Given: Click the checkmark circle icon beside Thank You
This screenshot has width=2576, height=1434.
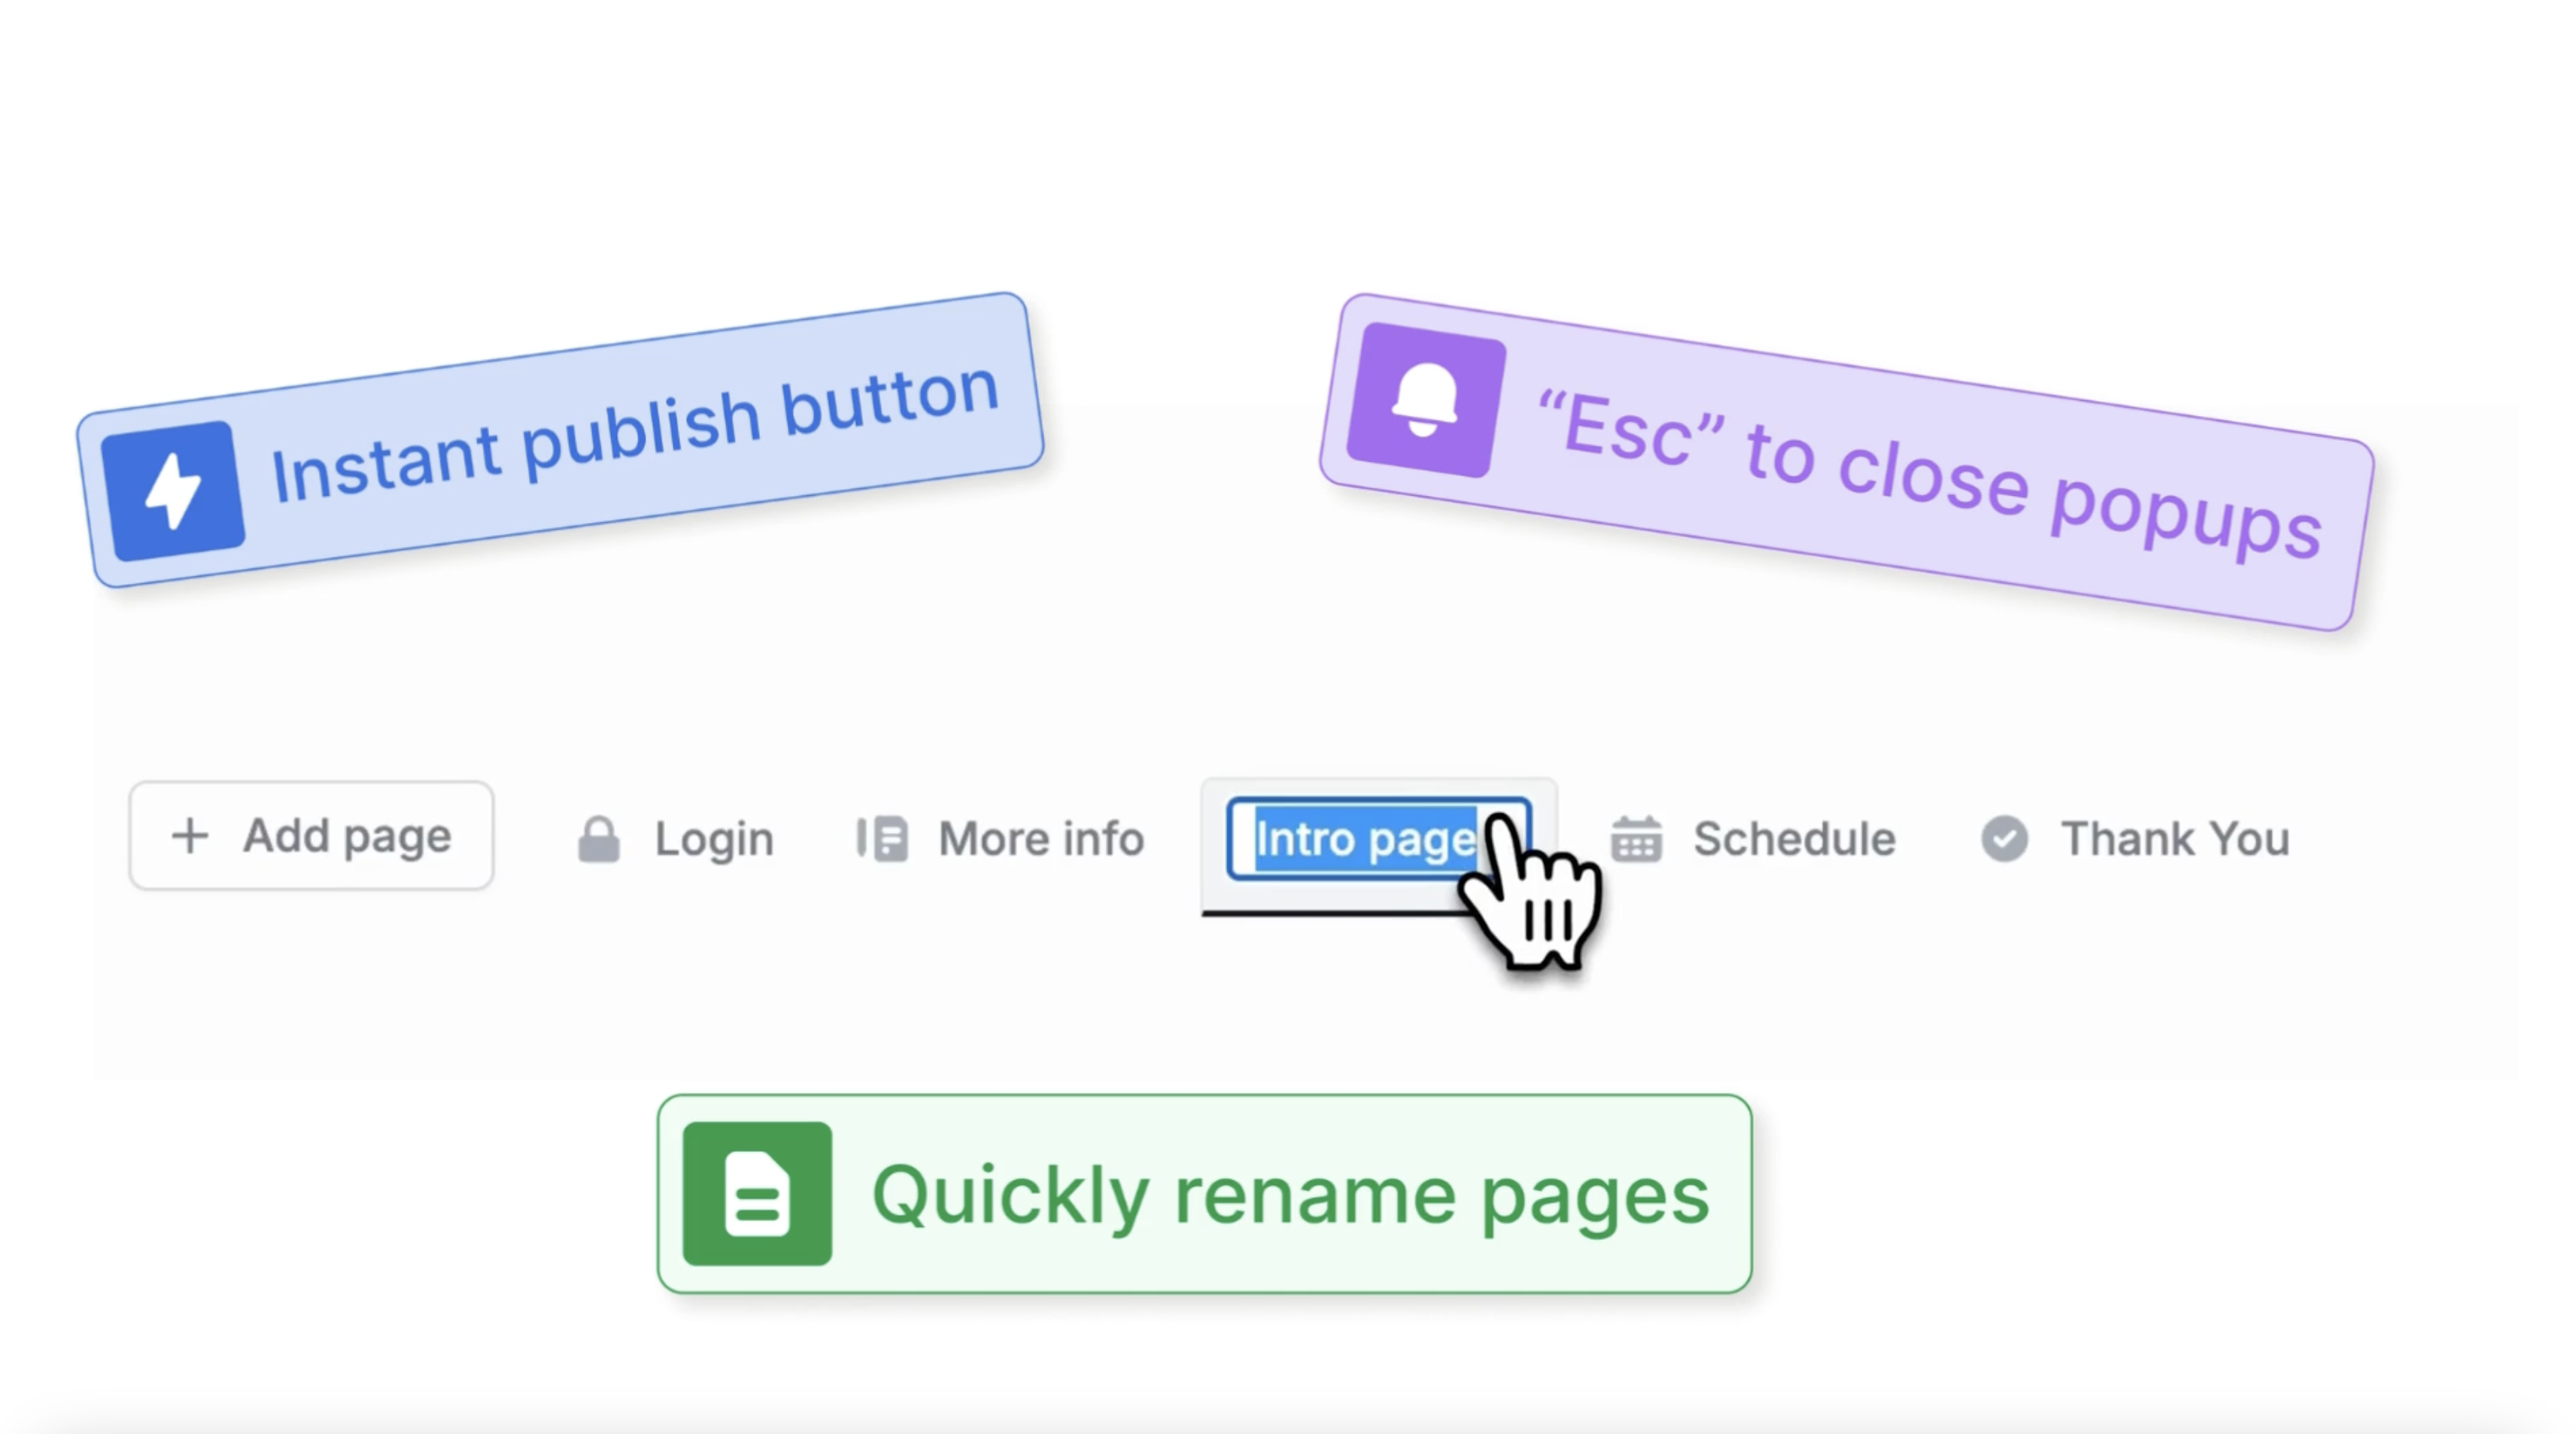Looking at the screenshot, I should coord(2005,838).
